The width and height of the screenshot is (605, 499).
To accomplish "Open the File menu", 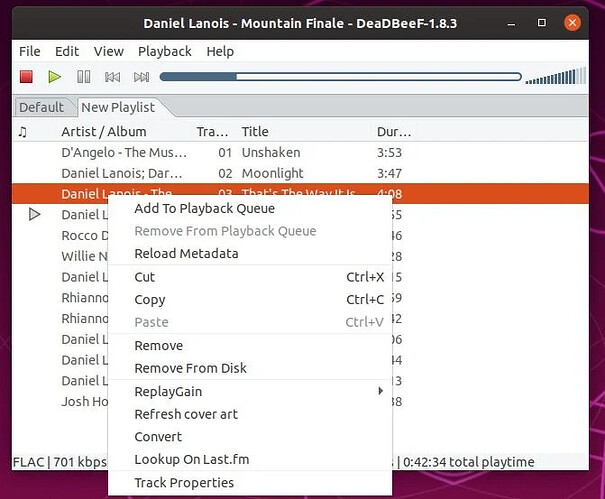I will (29, 51).
